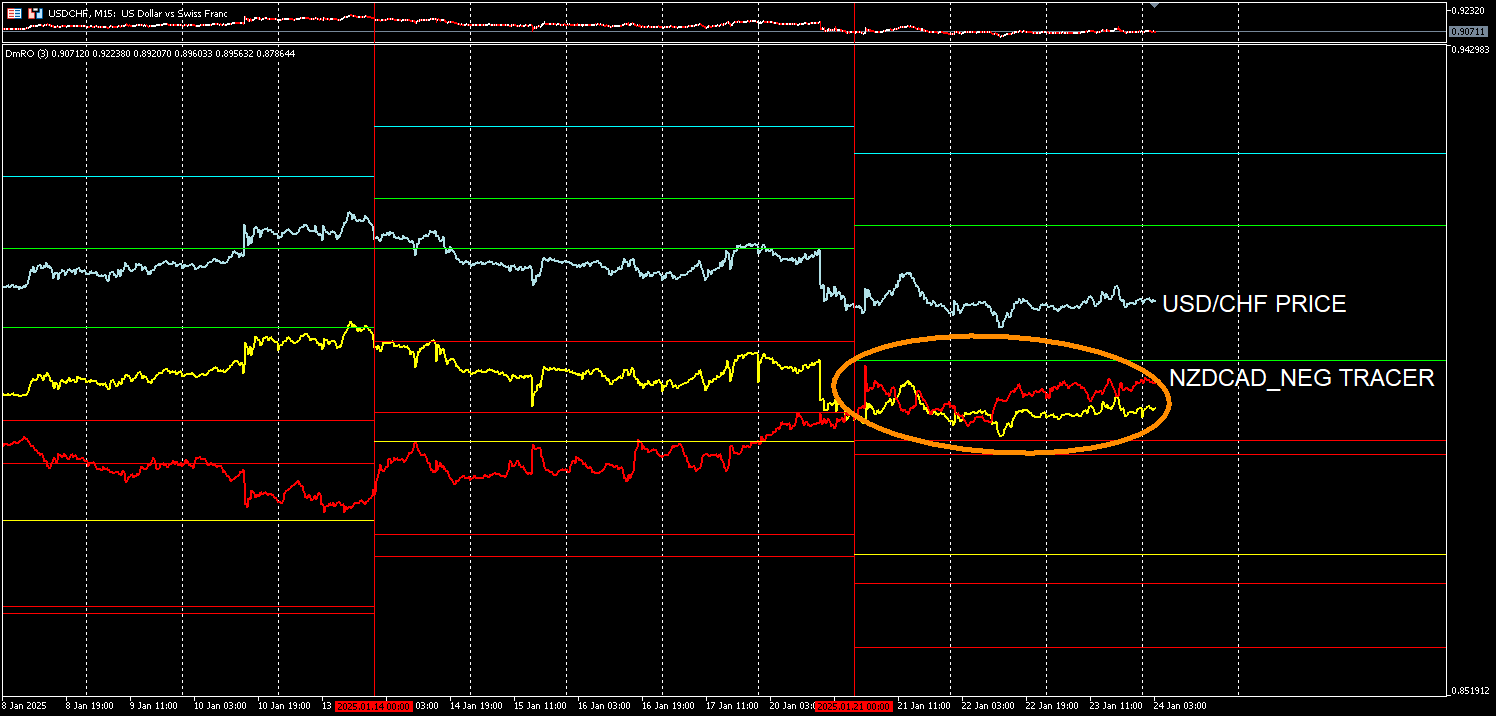Click the 17 Jan 11:00 time axis label
1496x716 pixels.
point(733,706)
